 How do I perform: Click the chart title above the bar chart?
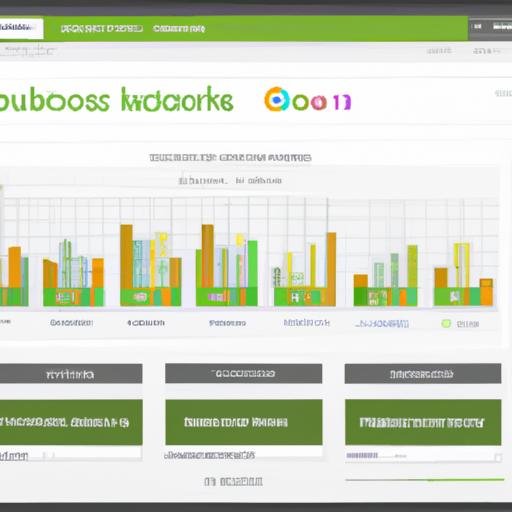point(230,157)
